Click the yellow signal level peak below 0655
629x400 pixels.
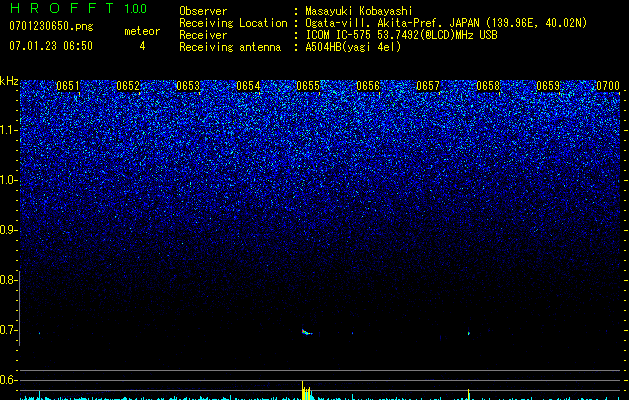pos(306,390)
